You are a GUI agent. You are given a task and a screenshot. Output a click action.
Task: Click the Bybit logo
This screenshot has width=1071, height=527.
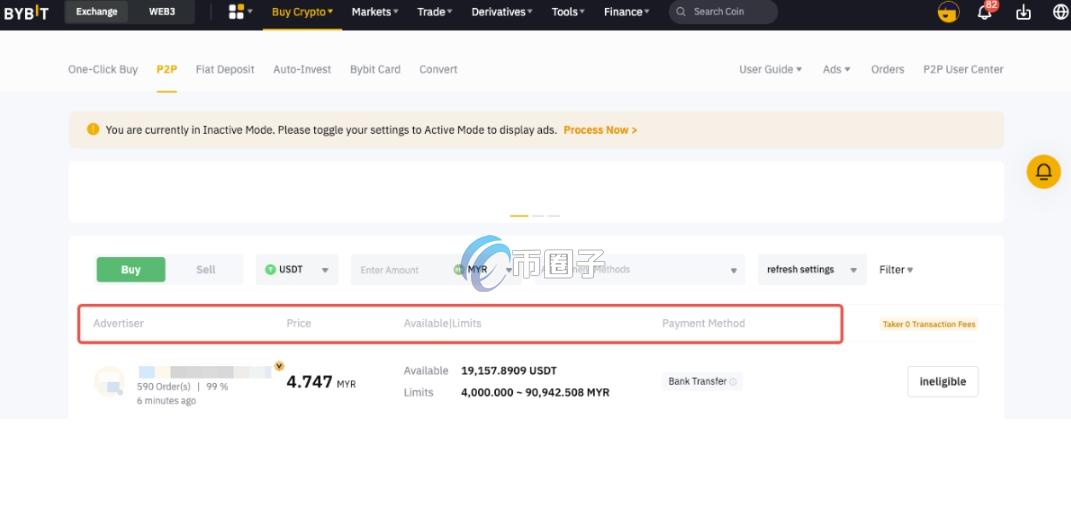(26, 12)
